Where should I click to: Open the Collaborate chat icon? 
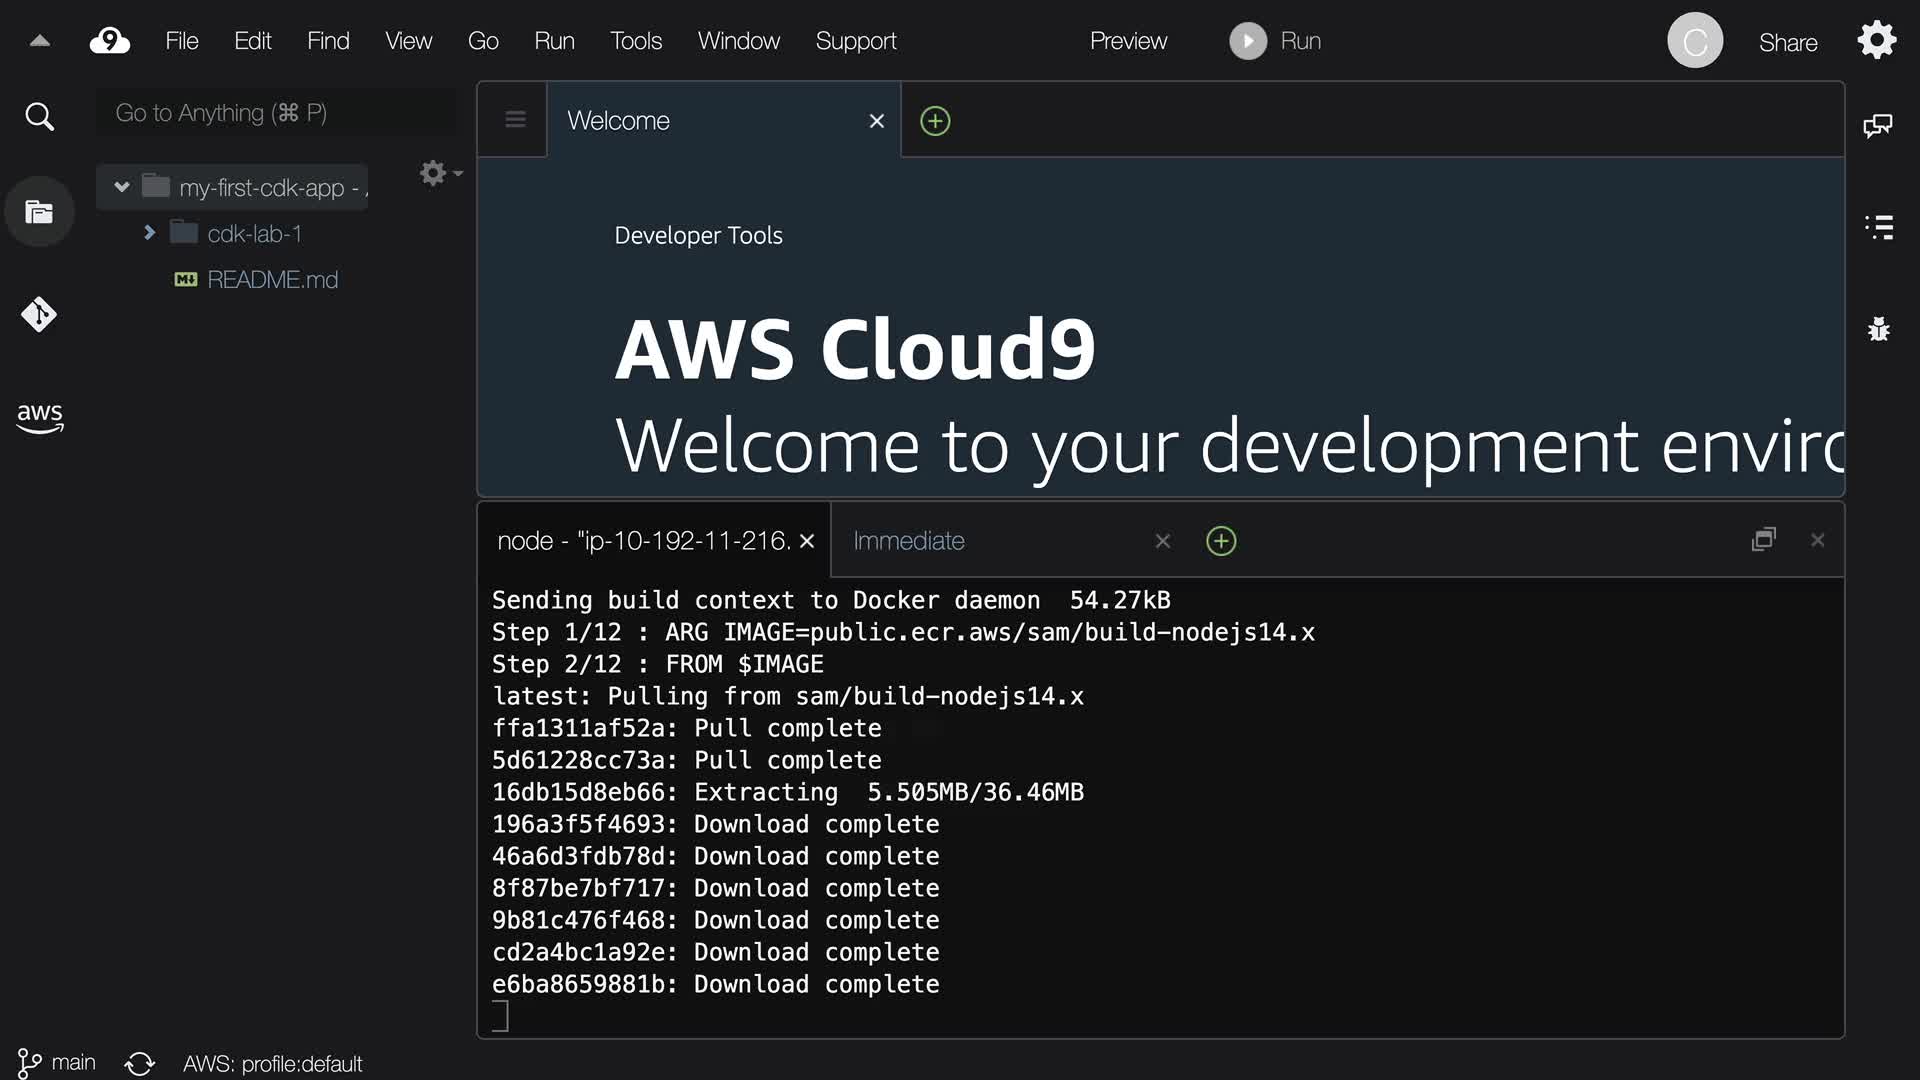click(x=1877, y=126)
